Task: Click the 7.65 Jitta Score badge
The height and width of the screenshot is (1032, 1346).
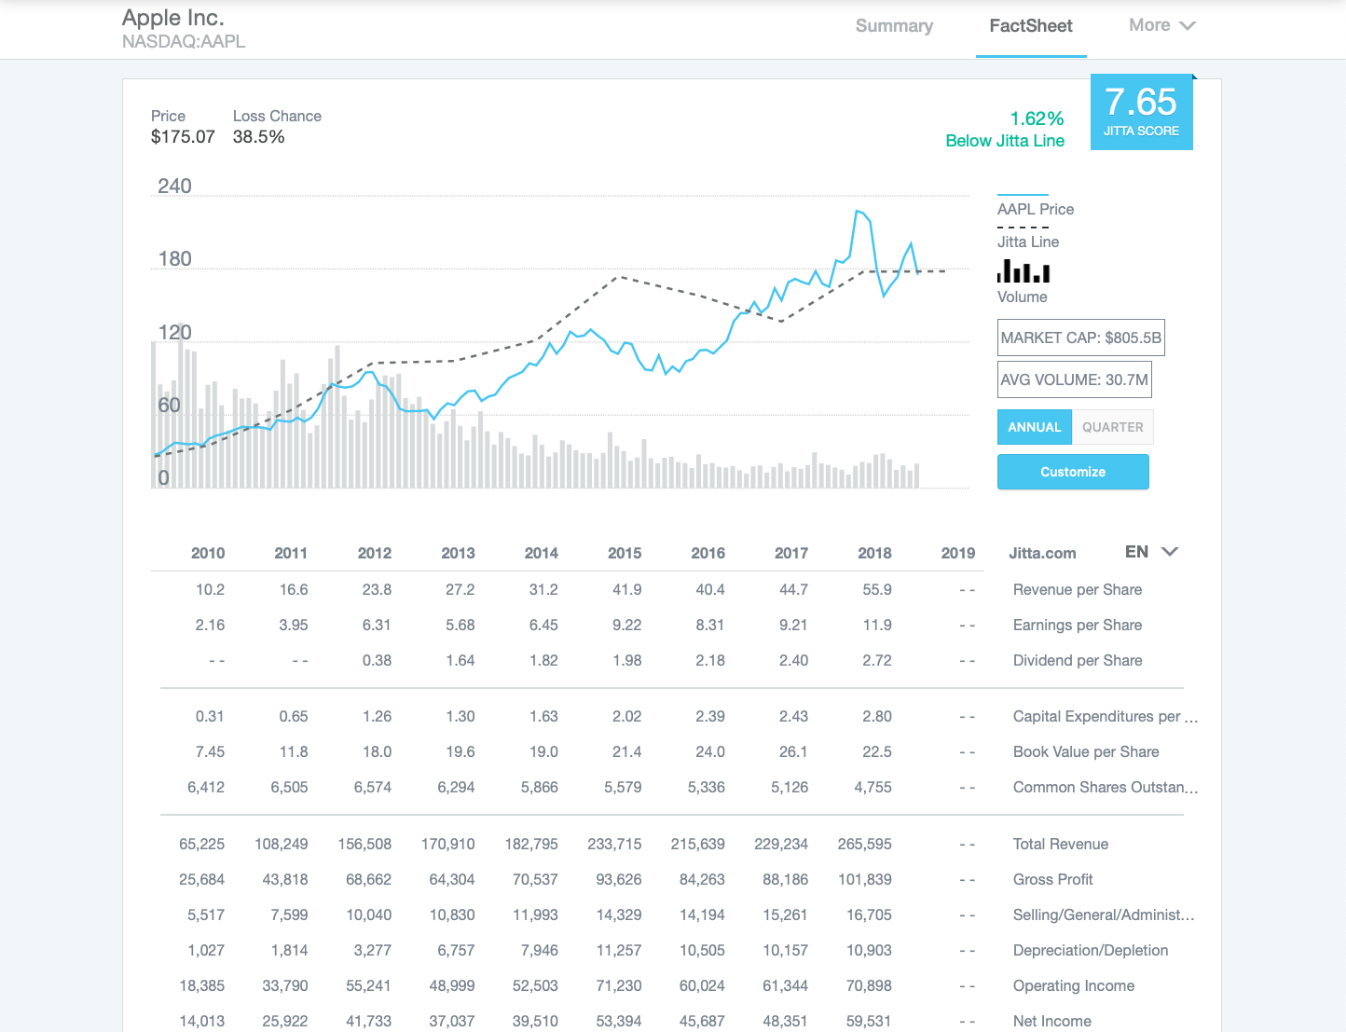Action: [1141, 112]
